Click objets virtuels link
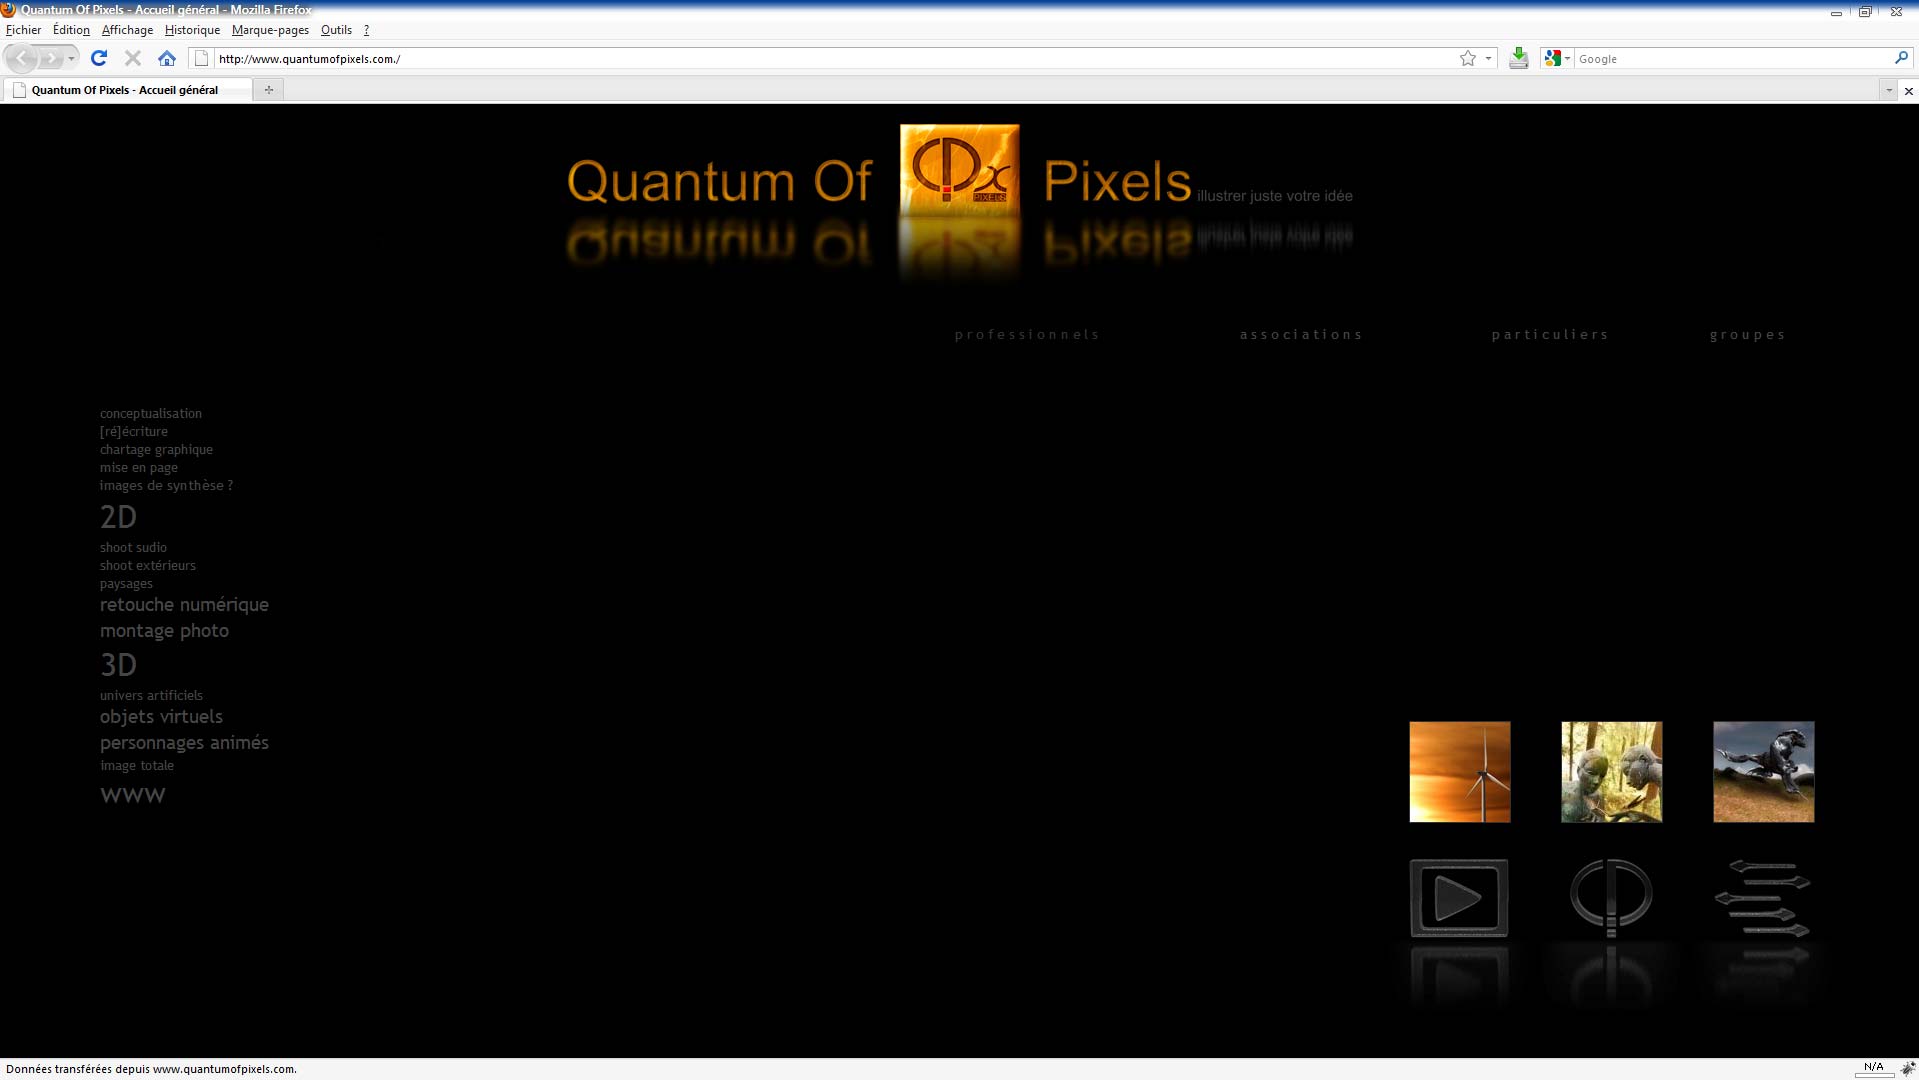The height and width of the screenshot is (1080, 1919). [161, 717]
